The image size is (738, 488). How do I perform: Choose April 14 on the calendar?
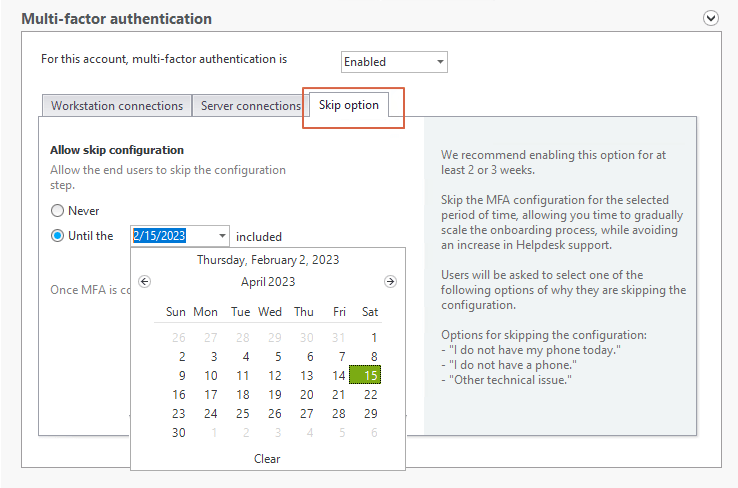coord(338,376)
